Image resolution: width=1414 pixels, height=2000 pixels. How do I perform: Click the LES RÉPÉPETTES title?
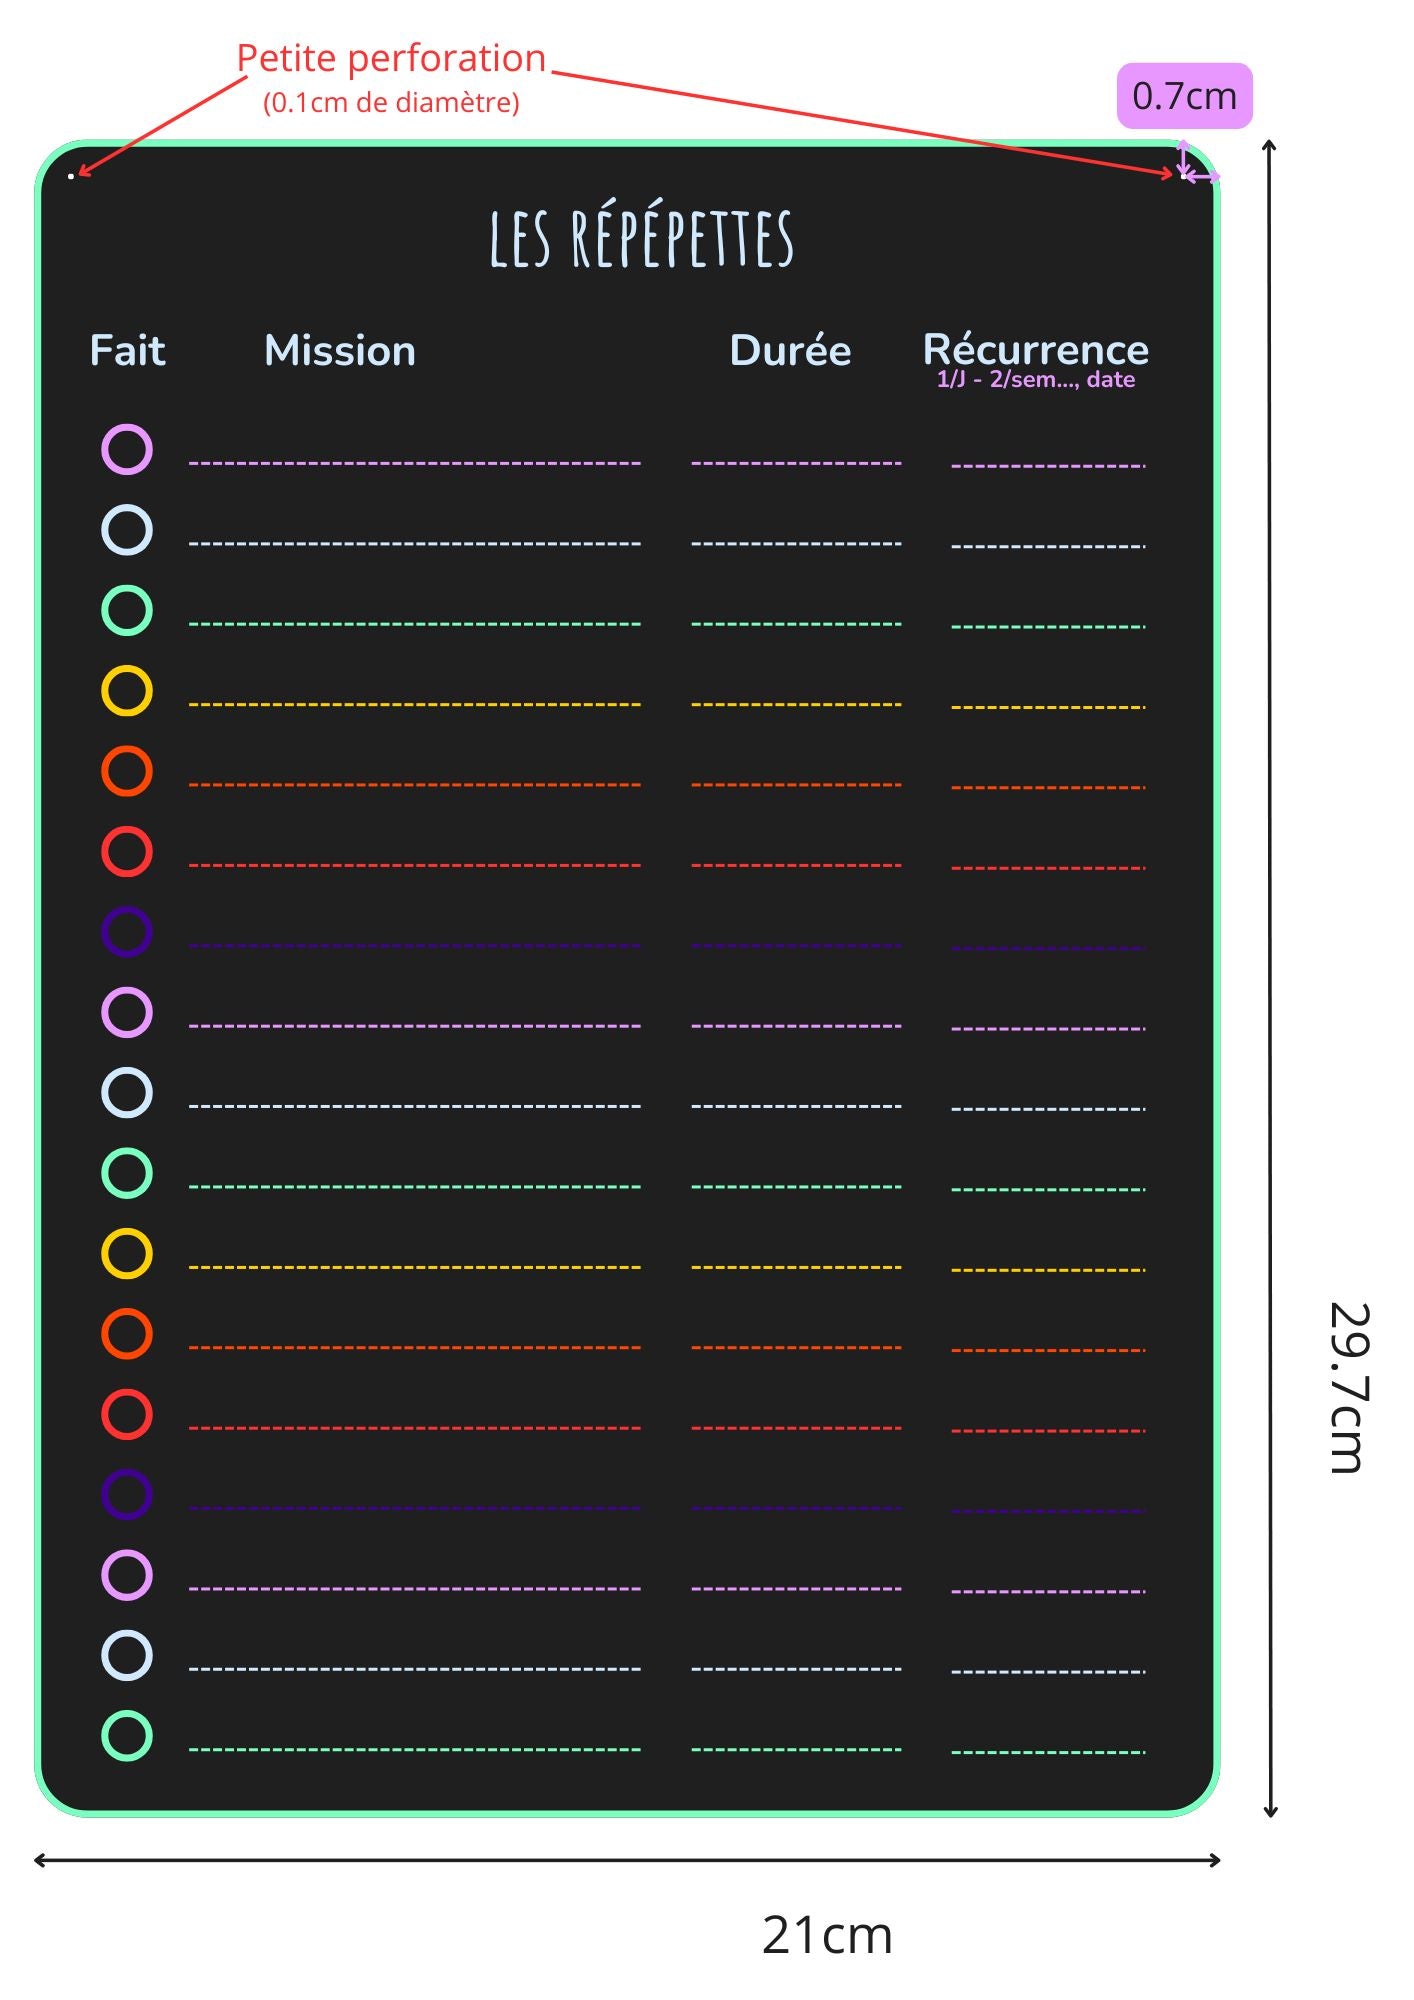pyautogui.click(x=641, y=238)
